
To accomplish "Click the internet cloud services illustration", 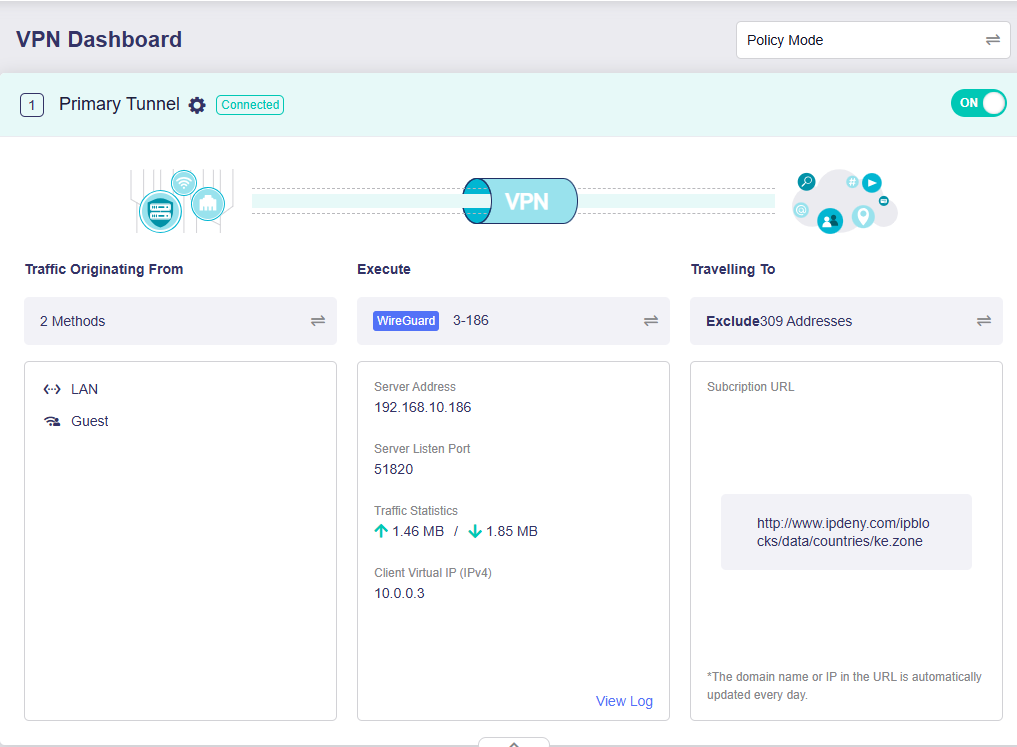I will 844,202.
